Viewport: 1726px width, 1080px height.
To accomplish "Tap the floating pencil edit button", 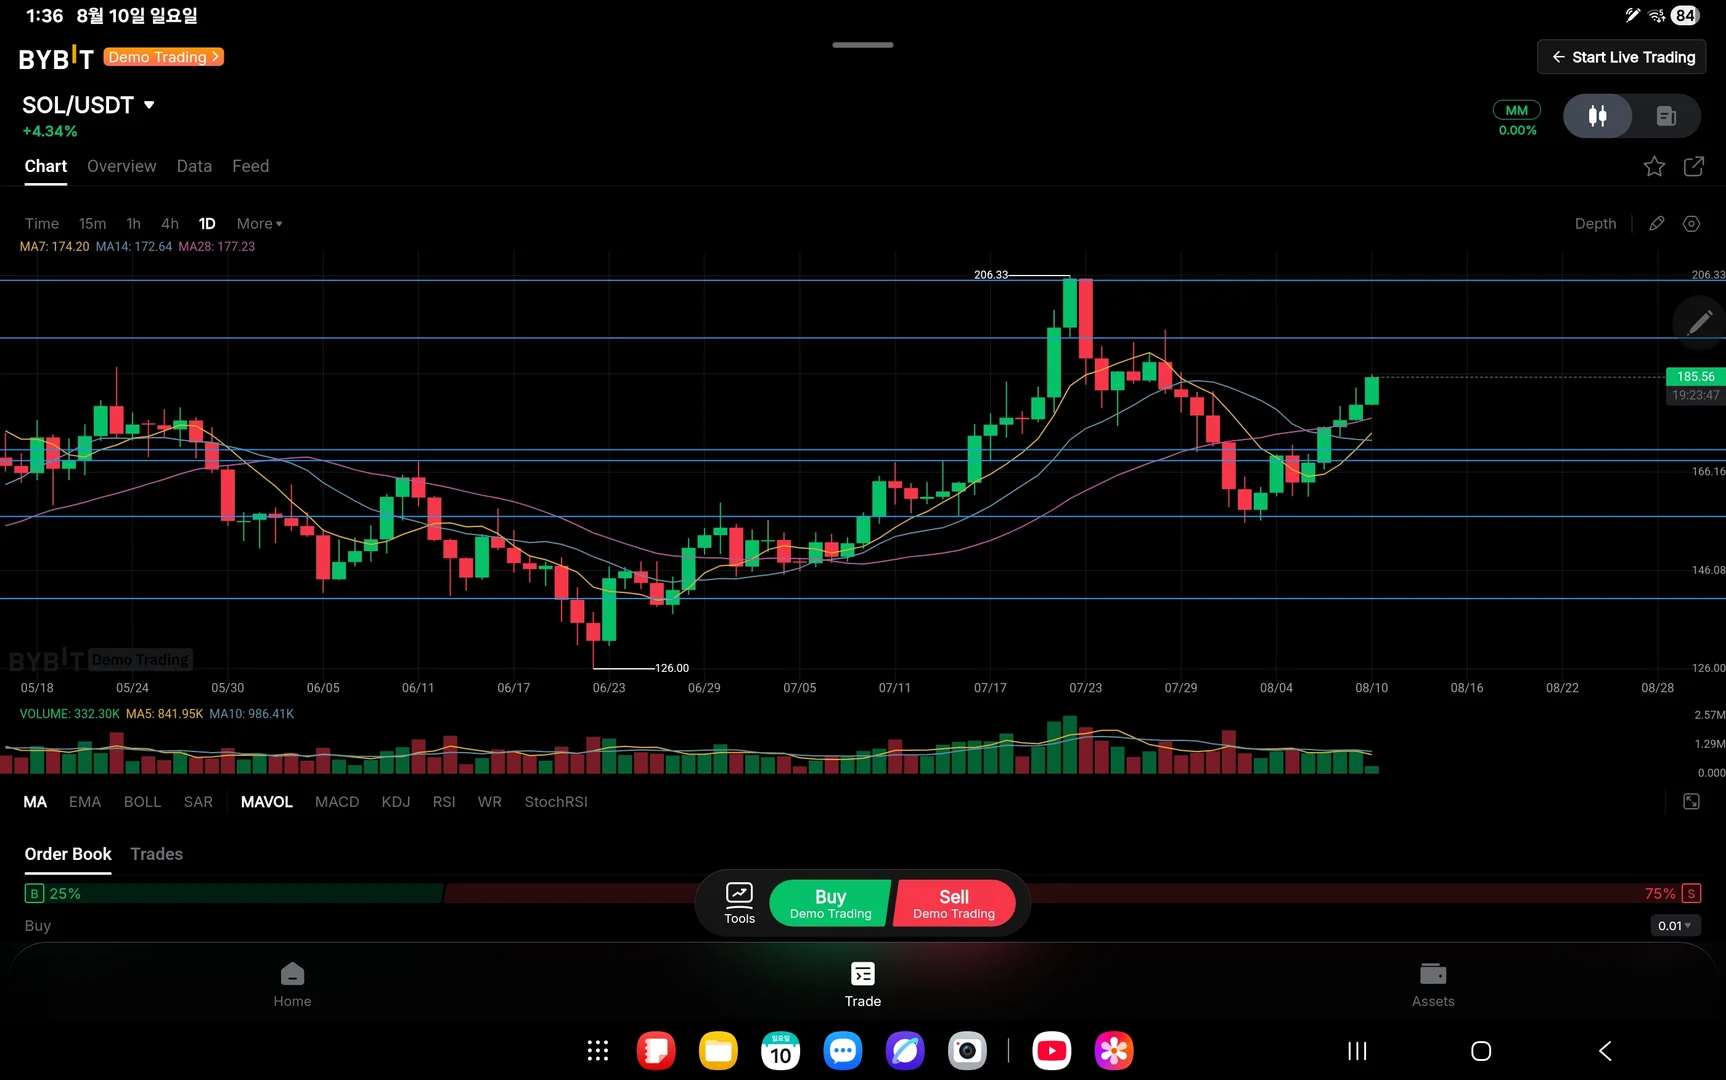I will tap(1700, 322).
